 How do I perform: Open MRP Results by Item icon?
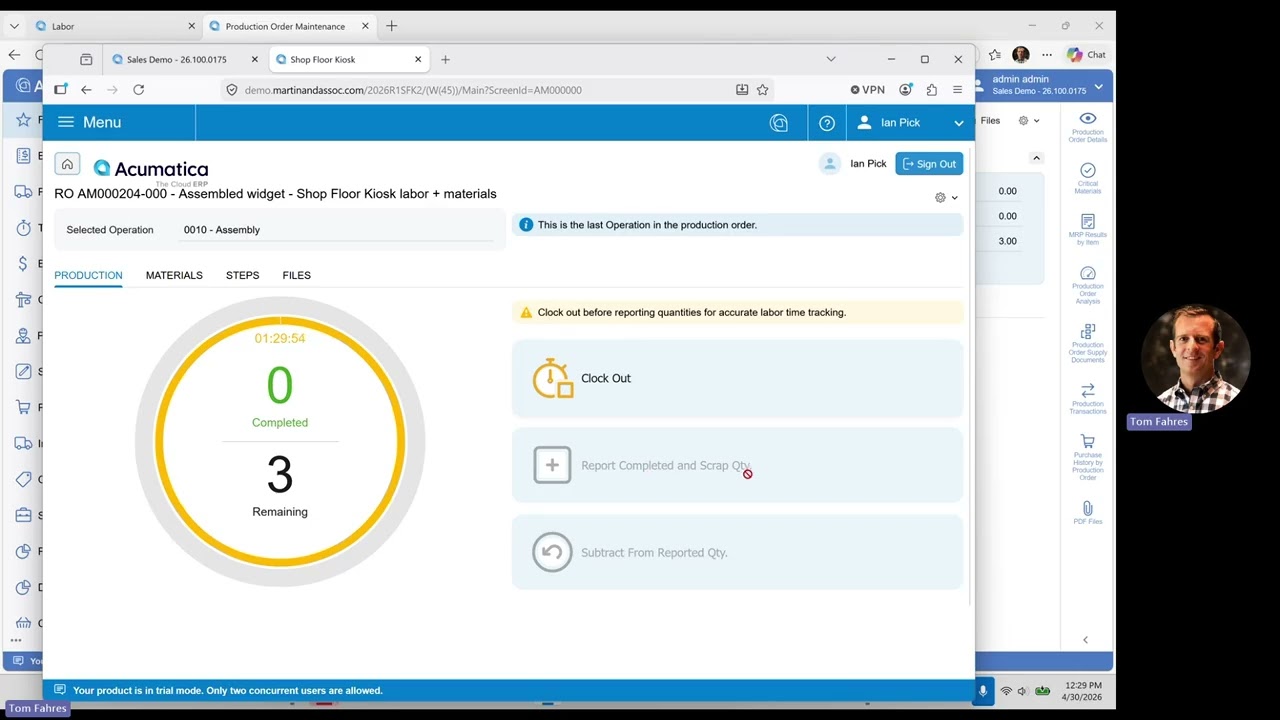point(1087,229)
